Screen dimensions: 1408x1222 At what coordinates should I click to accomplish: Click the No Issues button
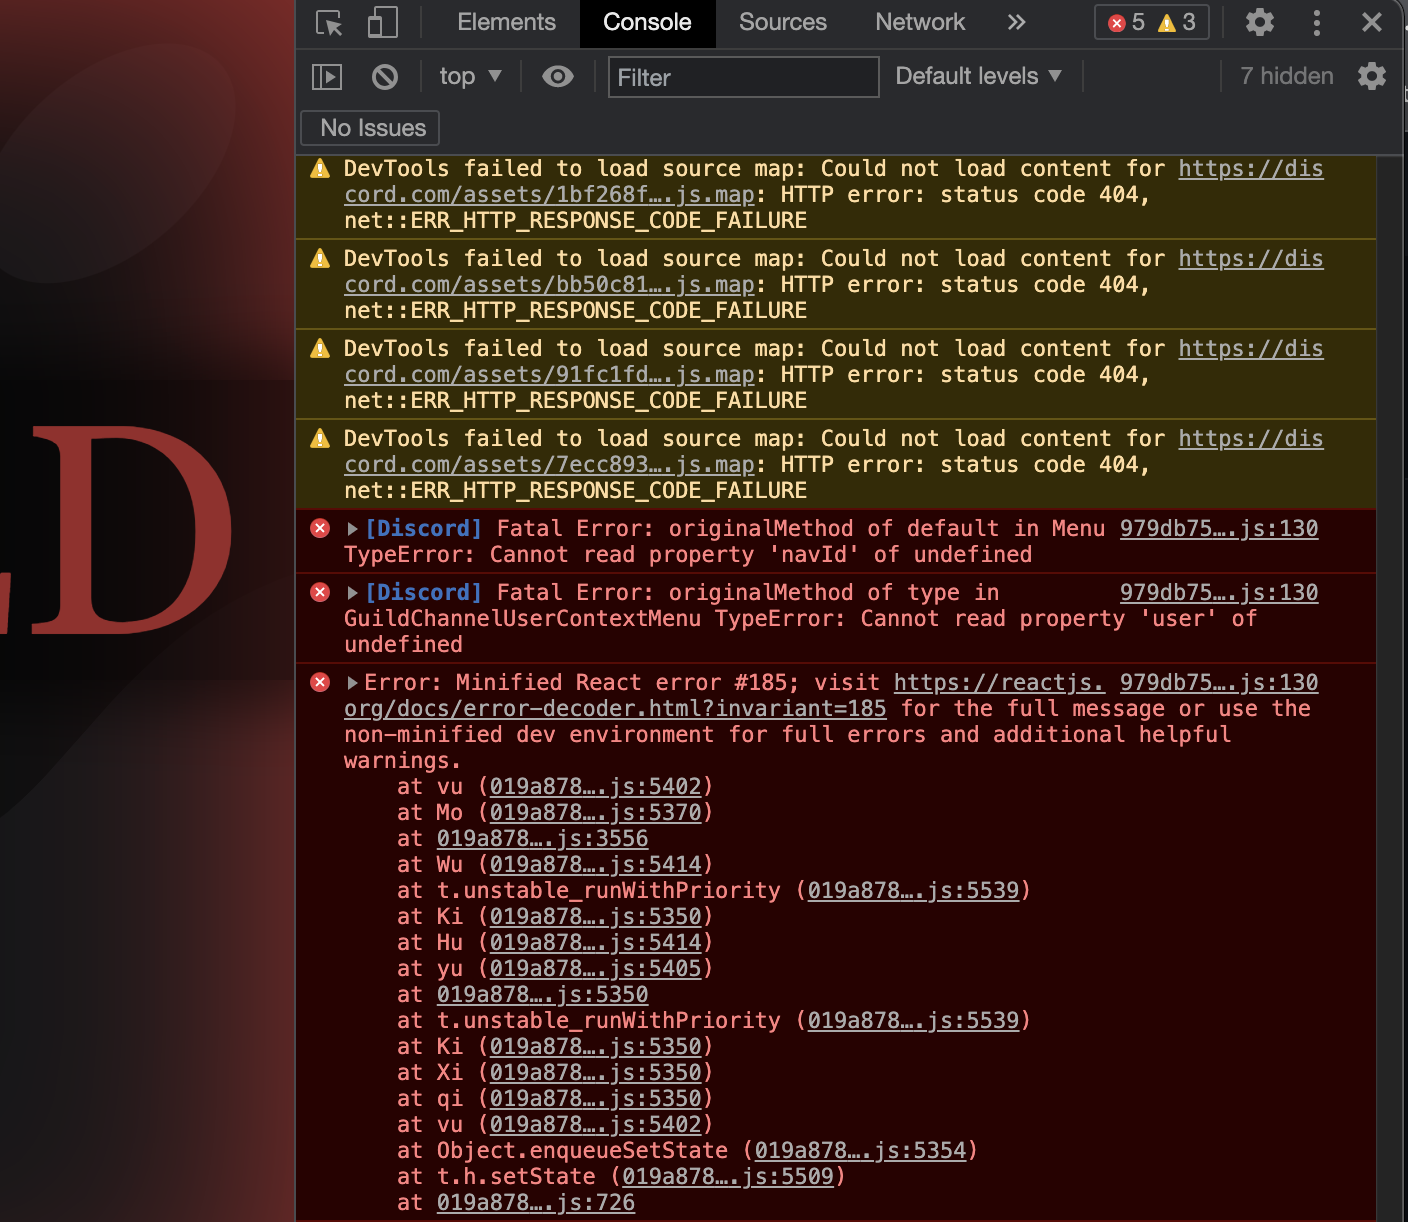coord(371,128)
